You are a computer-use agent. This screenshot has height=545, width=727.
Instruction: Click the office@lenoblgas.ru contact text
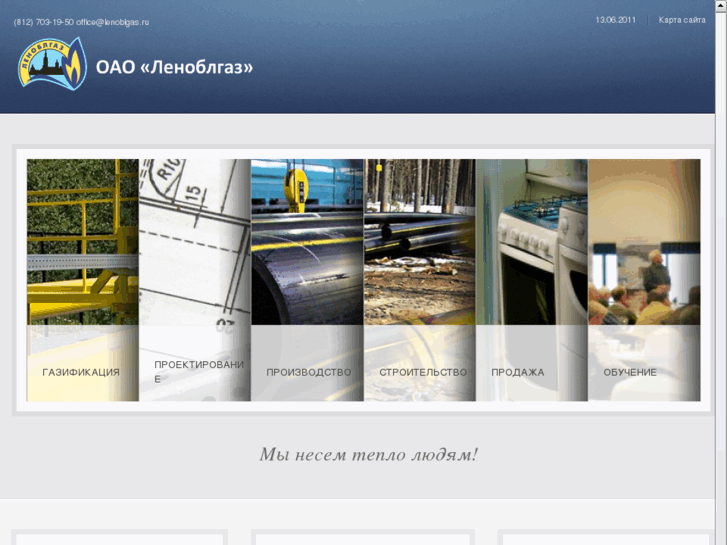(x=113, y=22)
